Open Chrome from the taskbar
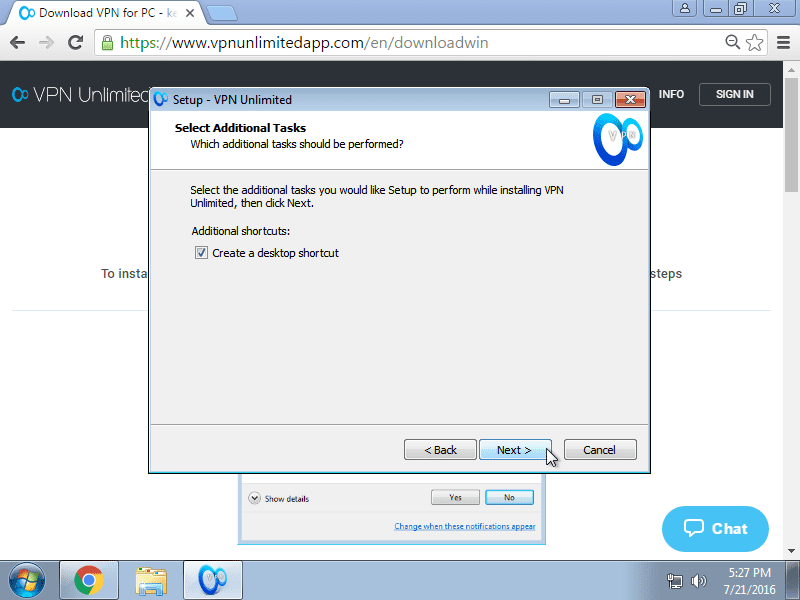This screenshot has width=800, height=600. [x=90, y=580]
